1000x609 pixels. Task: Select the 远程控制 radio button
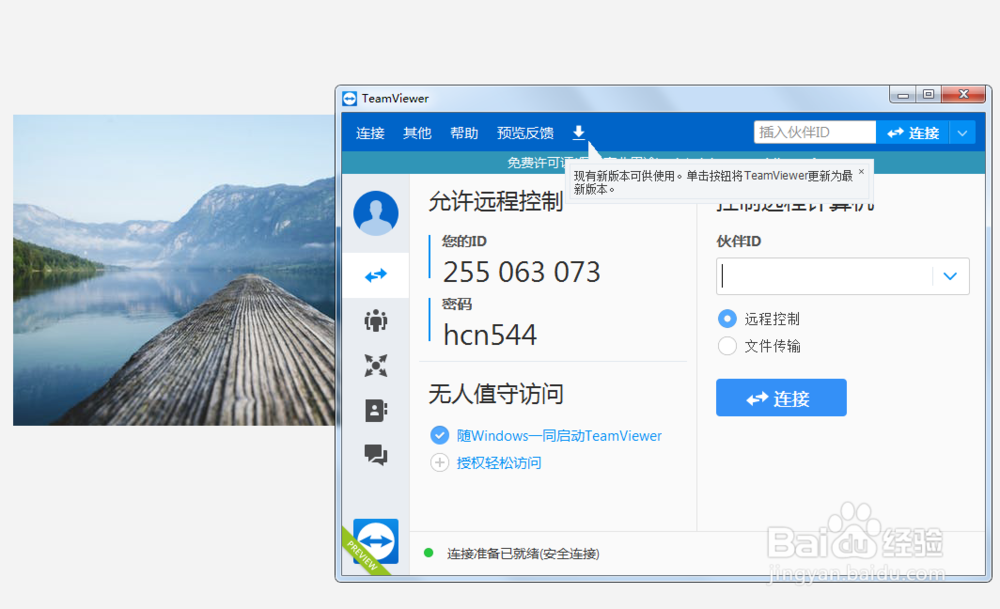[729, 318]
